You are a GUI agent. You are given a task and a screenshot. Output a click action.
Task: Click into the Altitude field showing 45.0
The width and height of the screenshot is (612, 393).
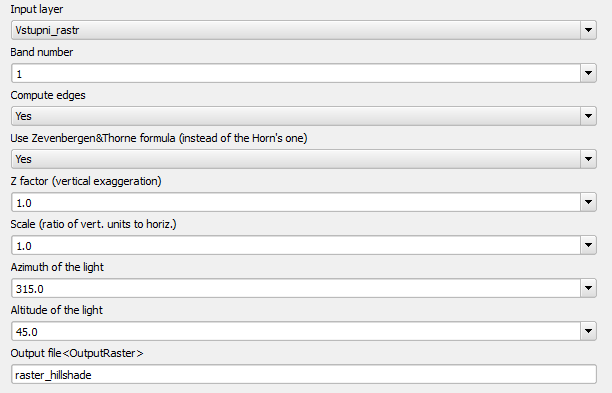(x=296, y=331)
